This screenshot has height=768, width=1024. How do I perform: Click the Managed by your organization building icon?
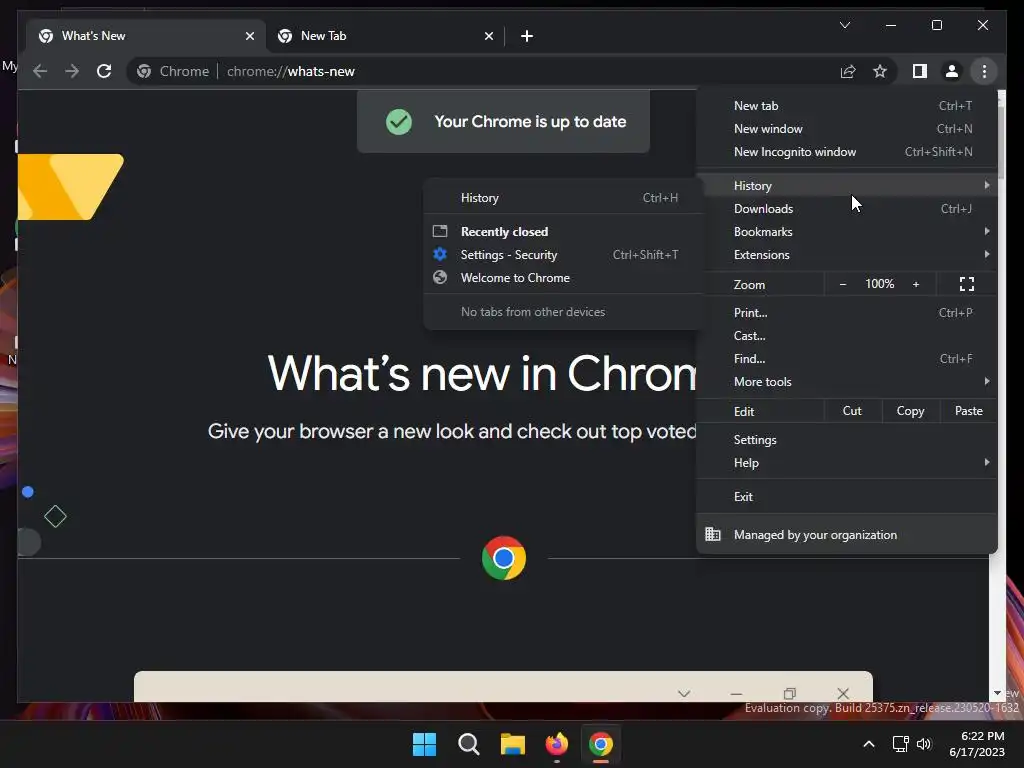click(712, 534)
